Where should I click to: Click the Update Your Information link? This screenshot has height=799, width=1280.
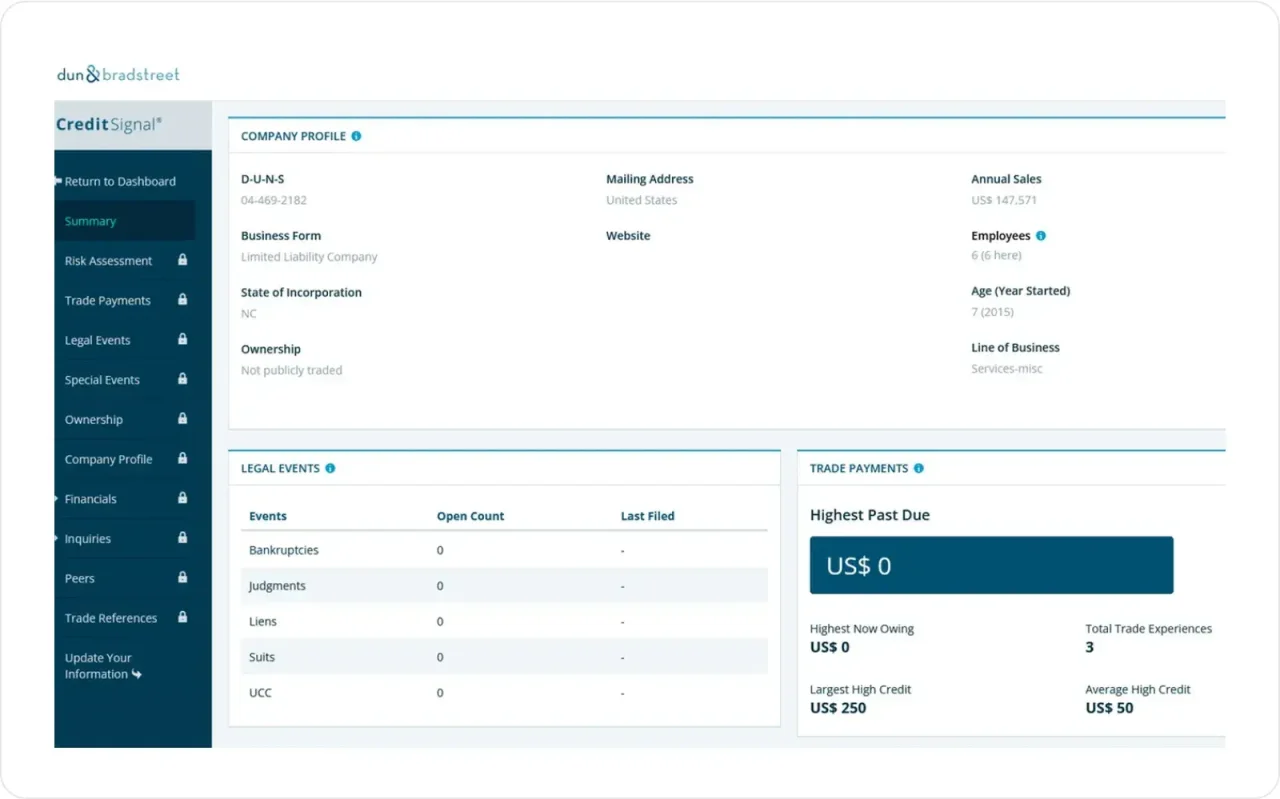click(x=98, y=666)
